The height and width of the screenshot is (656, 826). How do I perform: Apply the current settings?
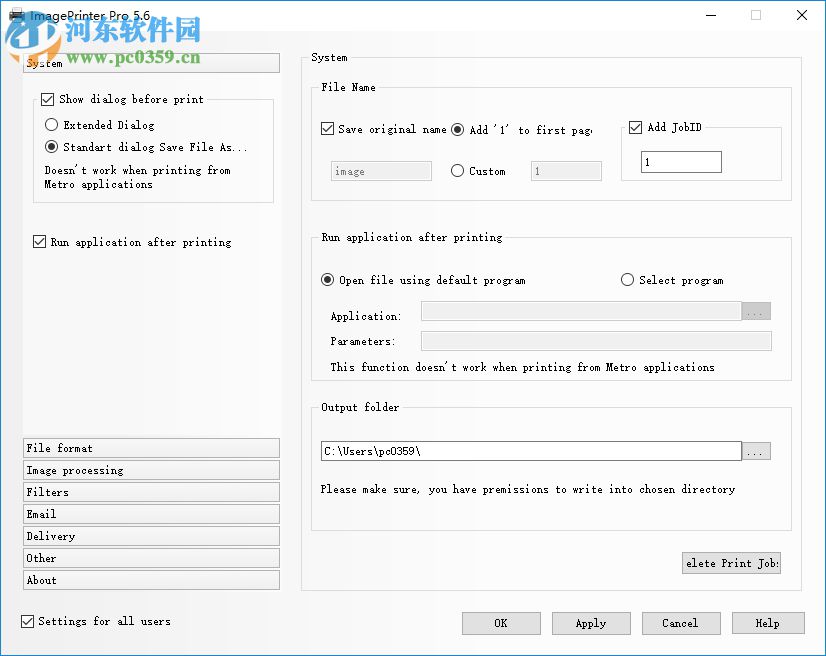(x=590, y=623)
